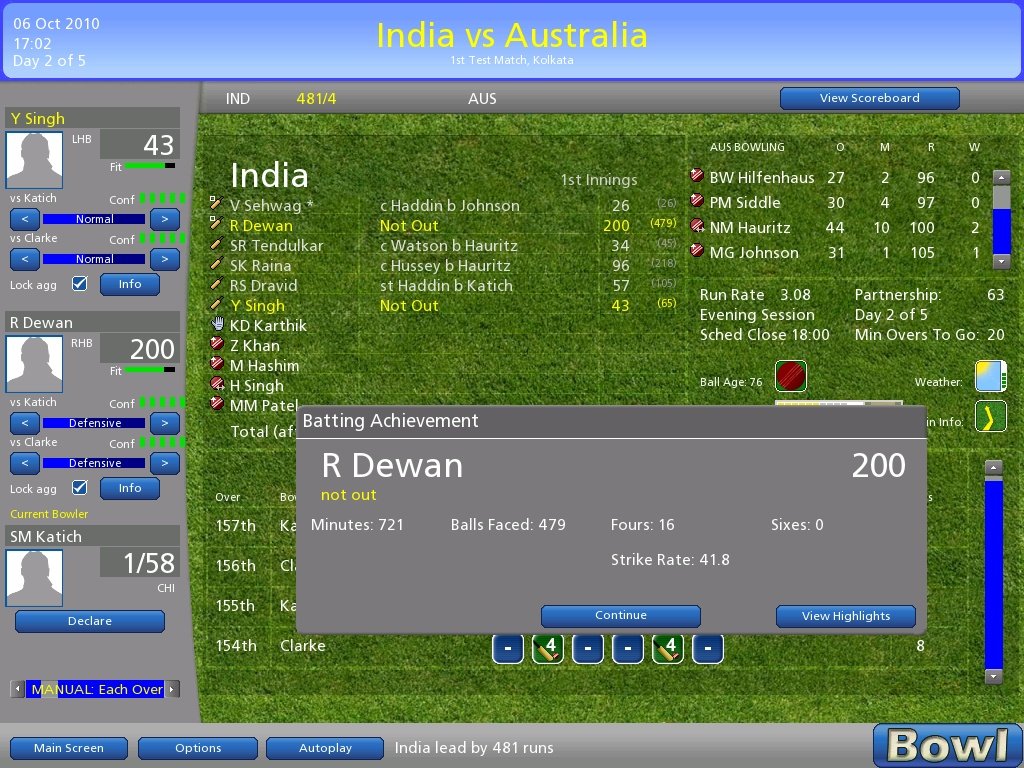This screenshot has height=768, width=1024.
Task: Open the Weather forecast icon
Action: click(990, 376)
